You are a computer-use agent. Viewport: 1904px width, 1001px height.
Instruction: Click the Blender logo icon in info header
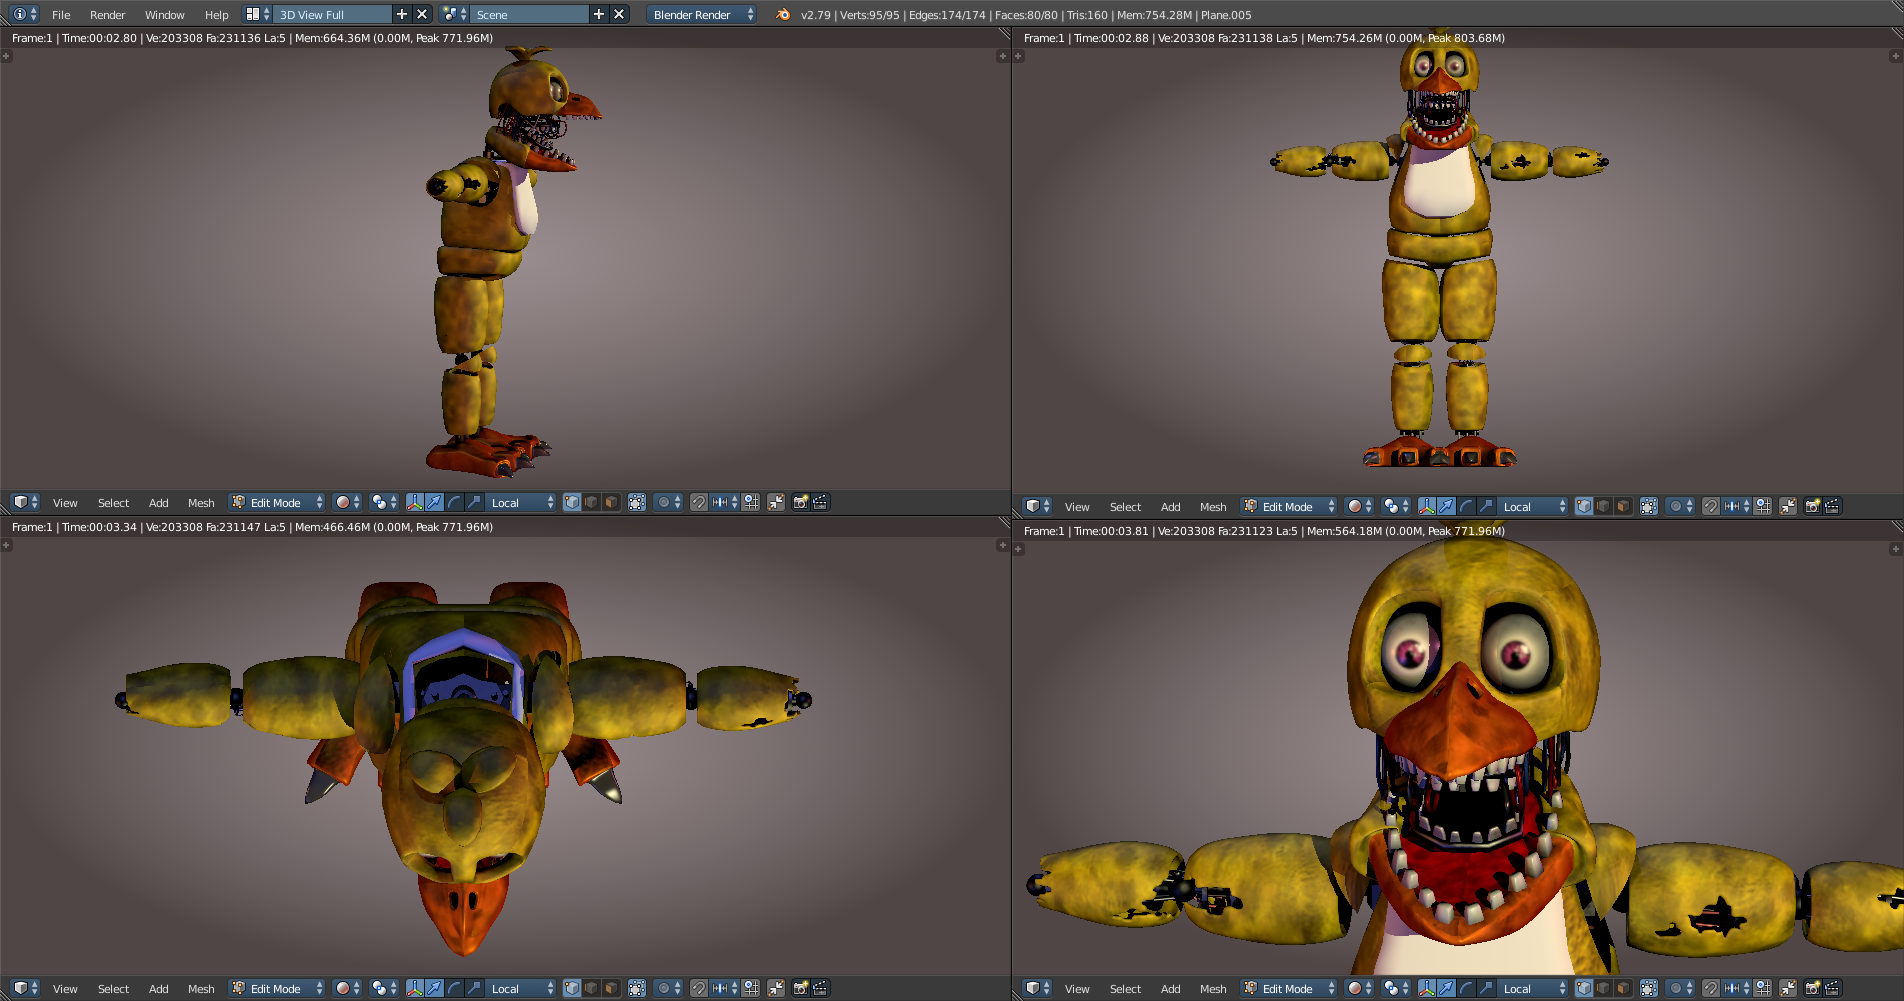point(783,14)
